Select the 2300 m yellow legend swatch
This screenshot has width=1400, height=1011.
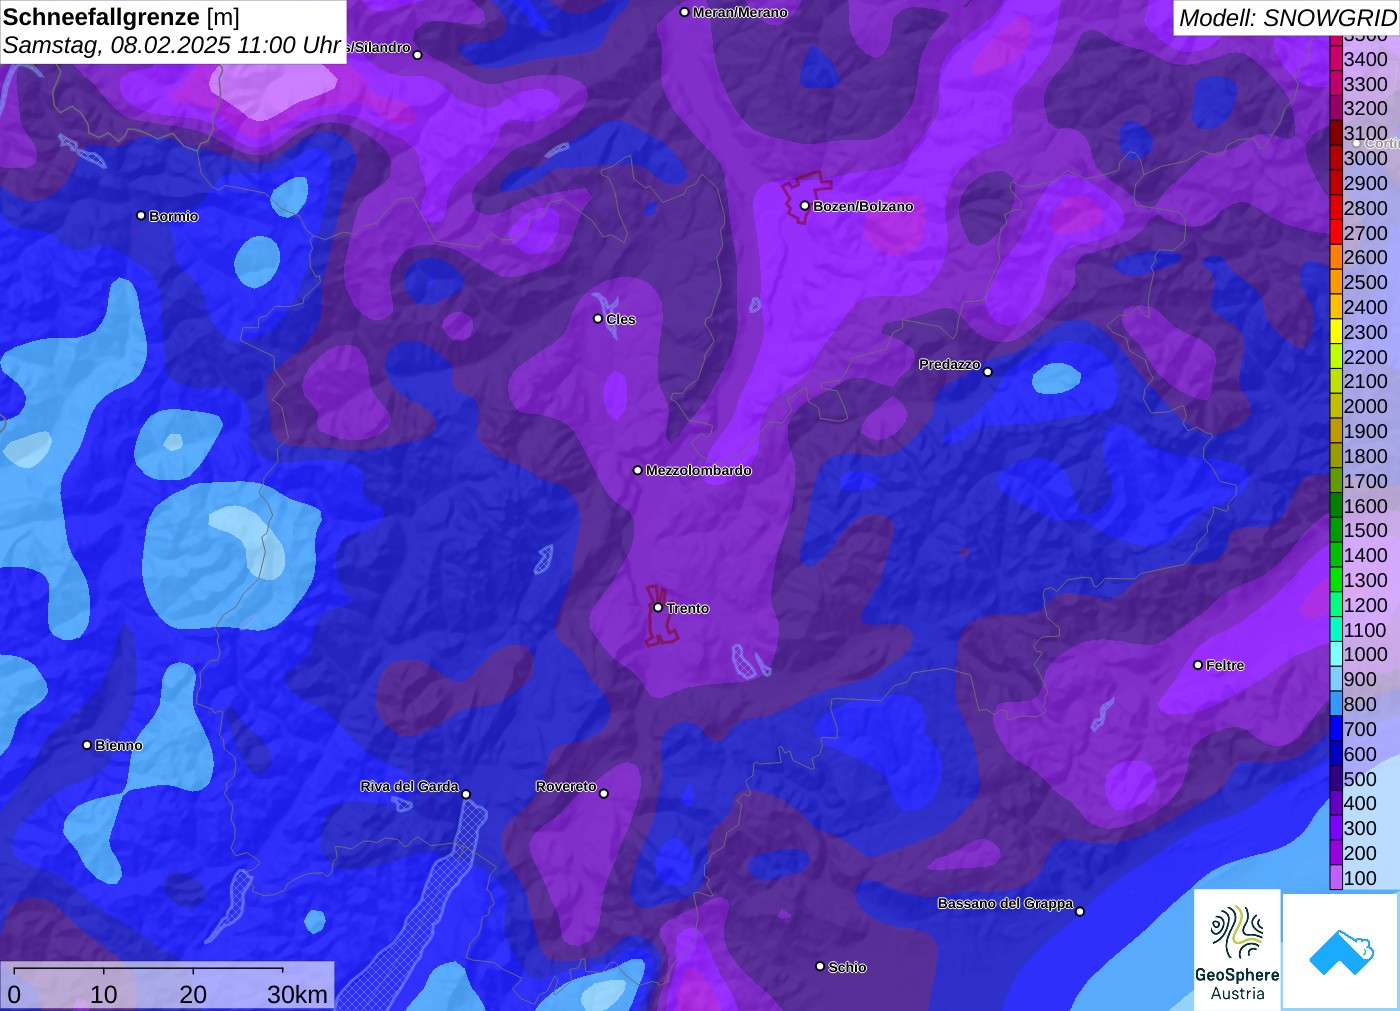click(1336, 332)
